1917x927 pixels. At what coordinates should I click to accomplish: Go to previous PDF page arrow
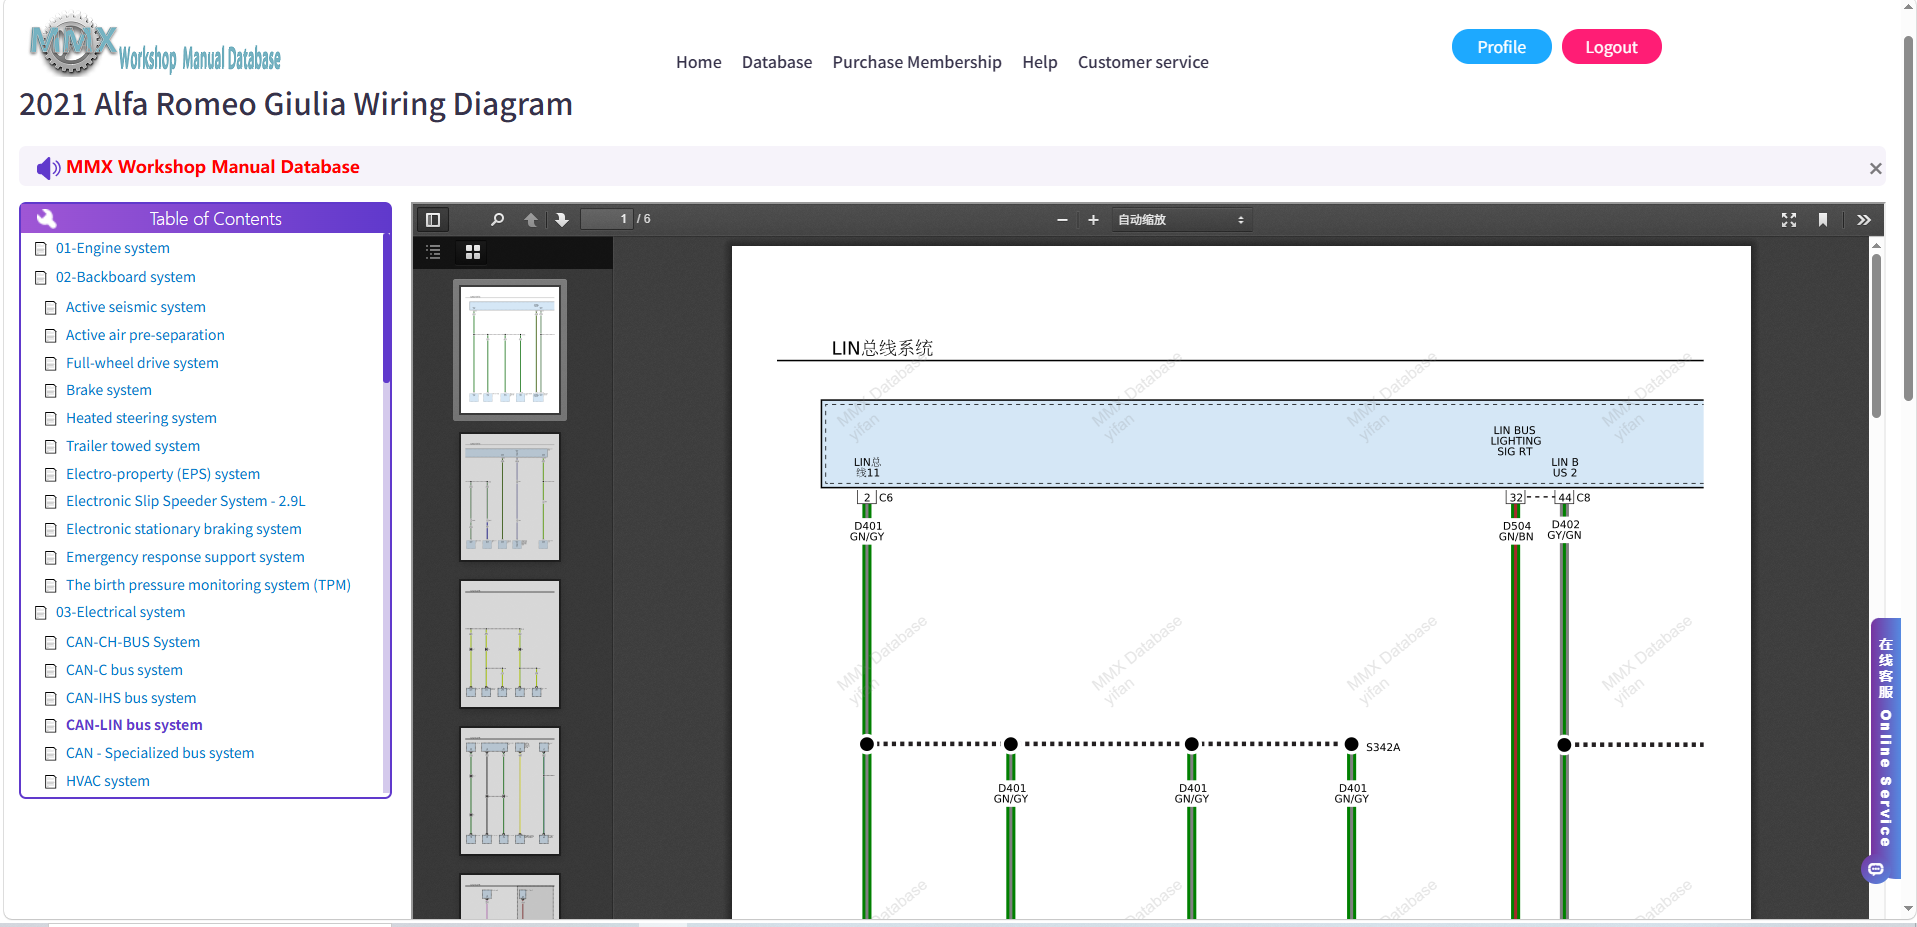531,220
